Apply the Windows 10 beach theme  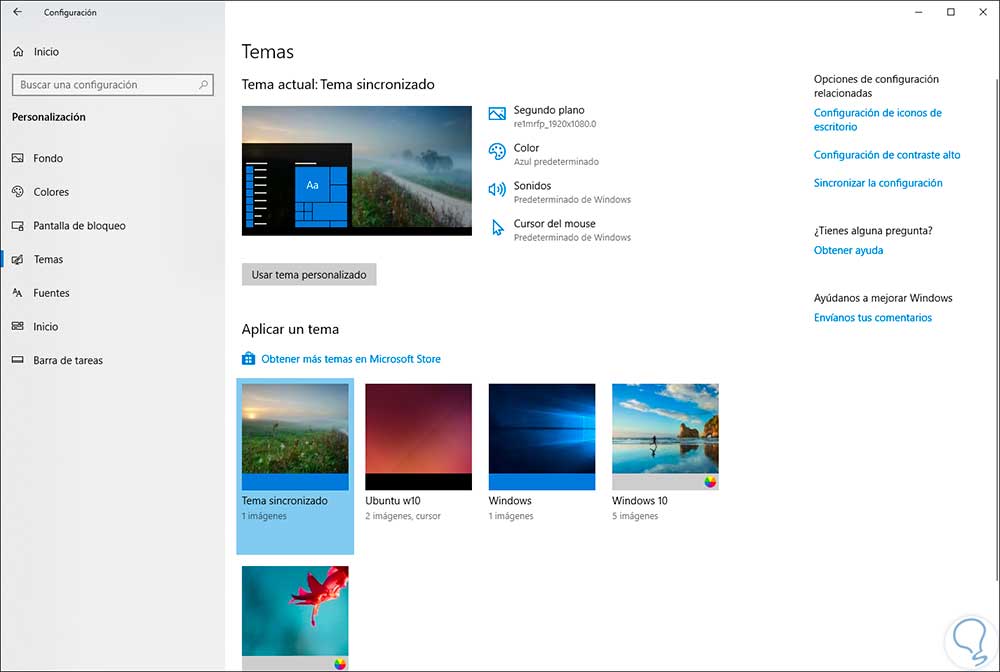click(x=665, y=437)
